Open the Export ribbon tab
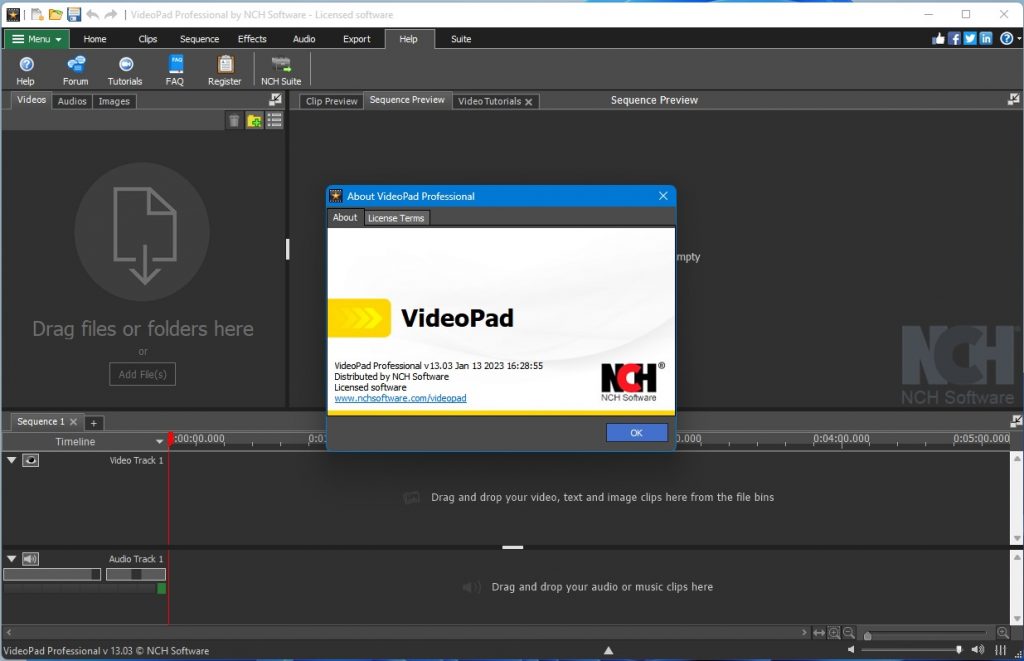The width and height of the screenshot is (1024, 661). tap(357, 39)
